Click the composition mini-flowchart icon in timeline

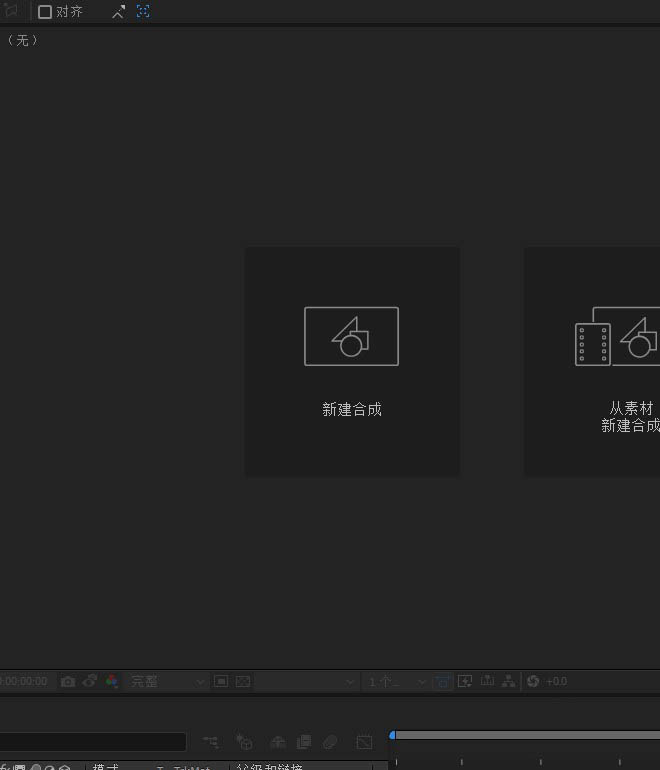click(211, 742)
